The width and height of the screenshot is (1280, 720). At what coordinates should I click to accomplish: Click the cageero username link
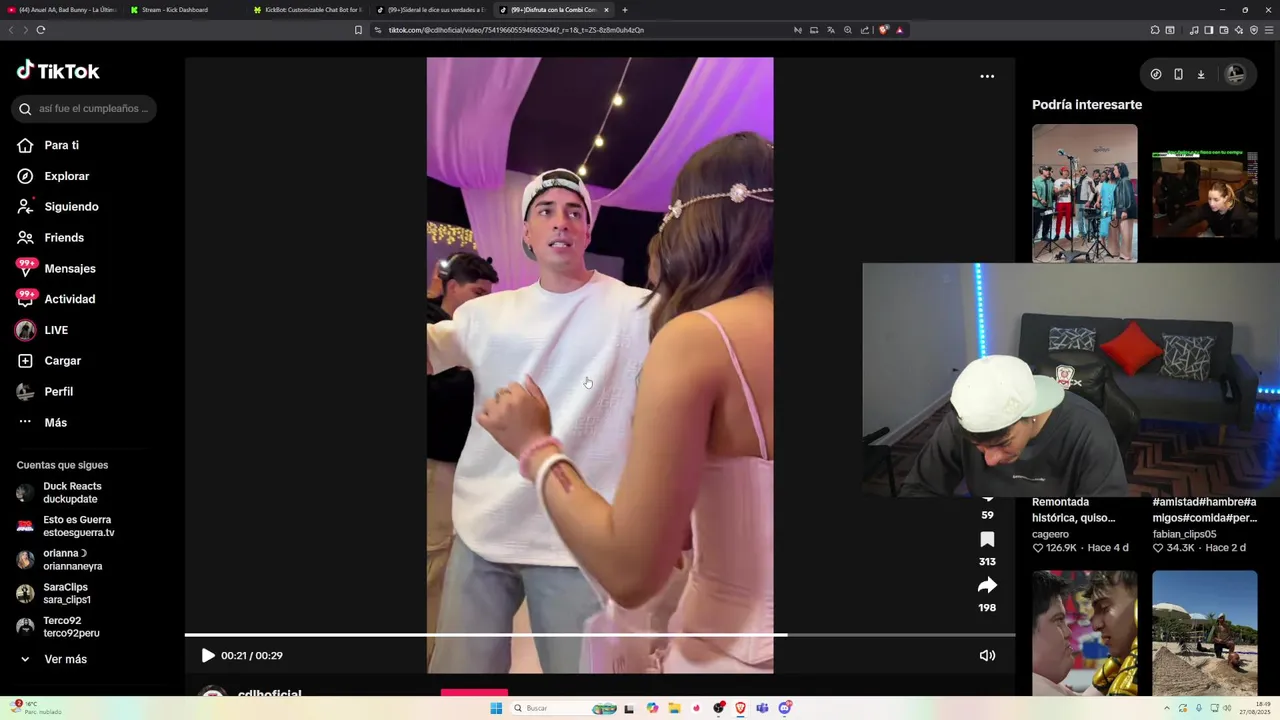click(x=1050, y=534)
